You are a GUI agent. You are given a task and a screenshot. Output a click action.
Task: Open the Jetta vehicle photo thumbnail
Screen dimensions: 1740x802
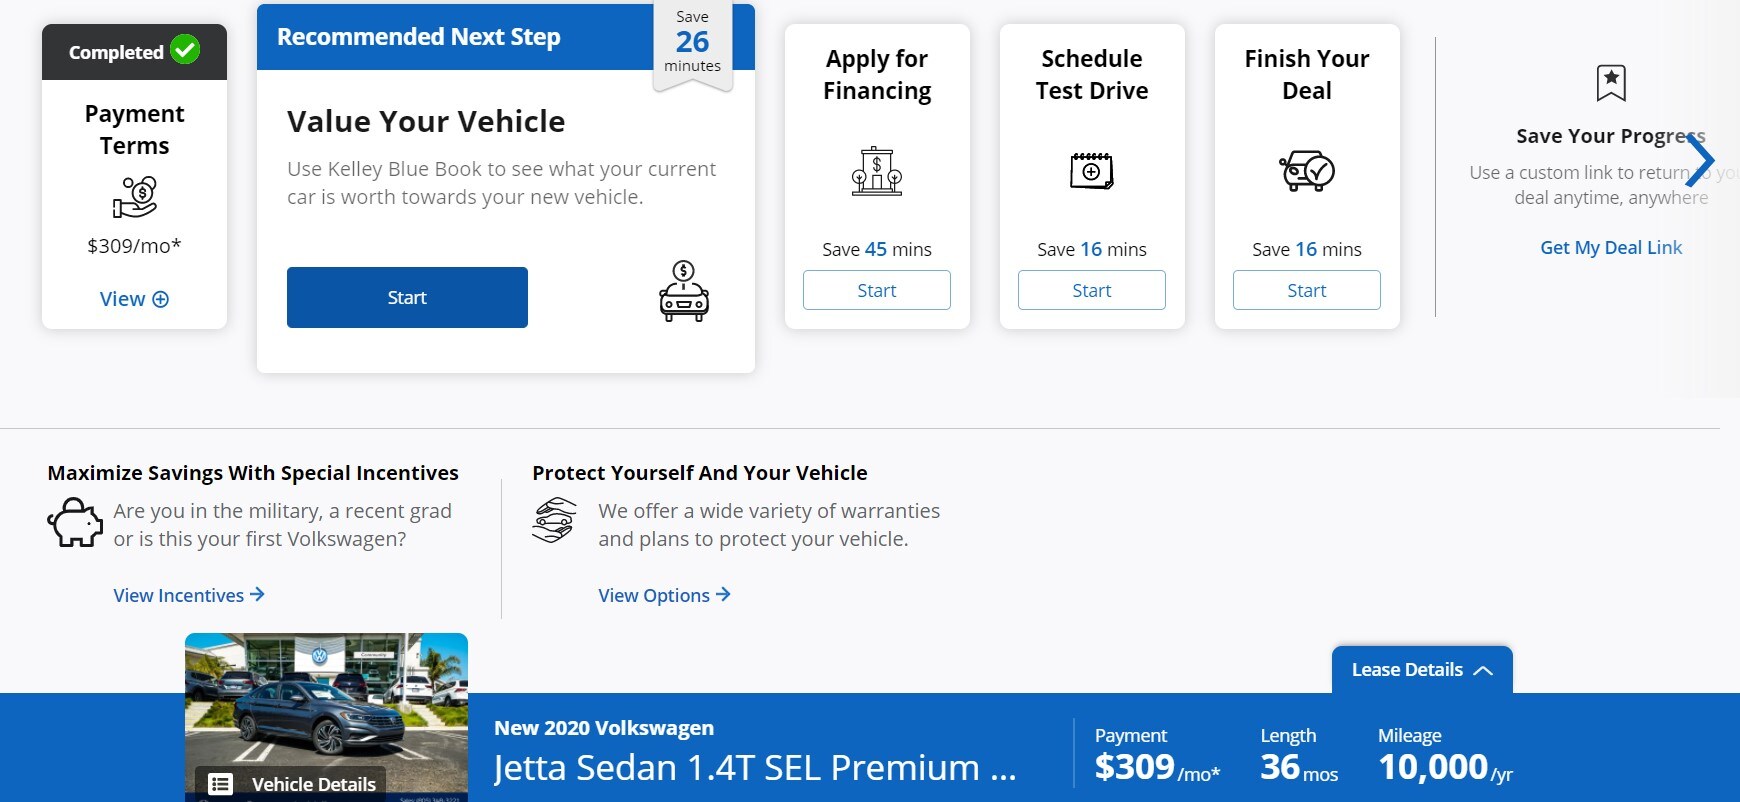pyautogui.click(x=326, y=717)
